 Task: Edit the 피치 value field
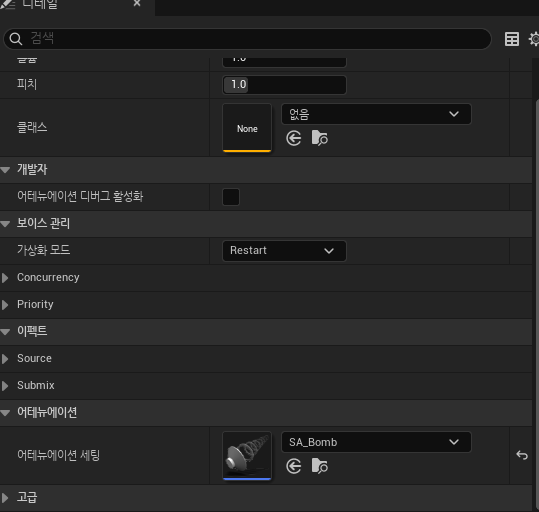pyautogui.click(x=284, y=85)
